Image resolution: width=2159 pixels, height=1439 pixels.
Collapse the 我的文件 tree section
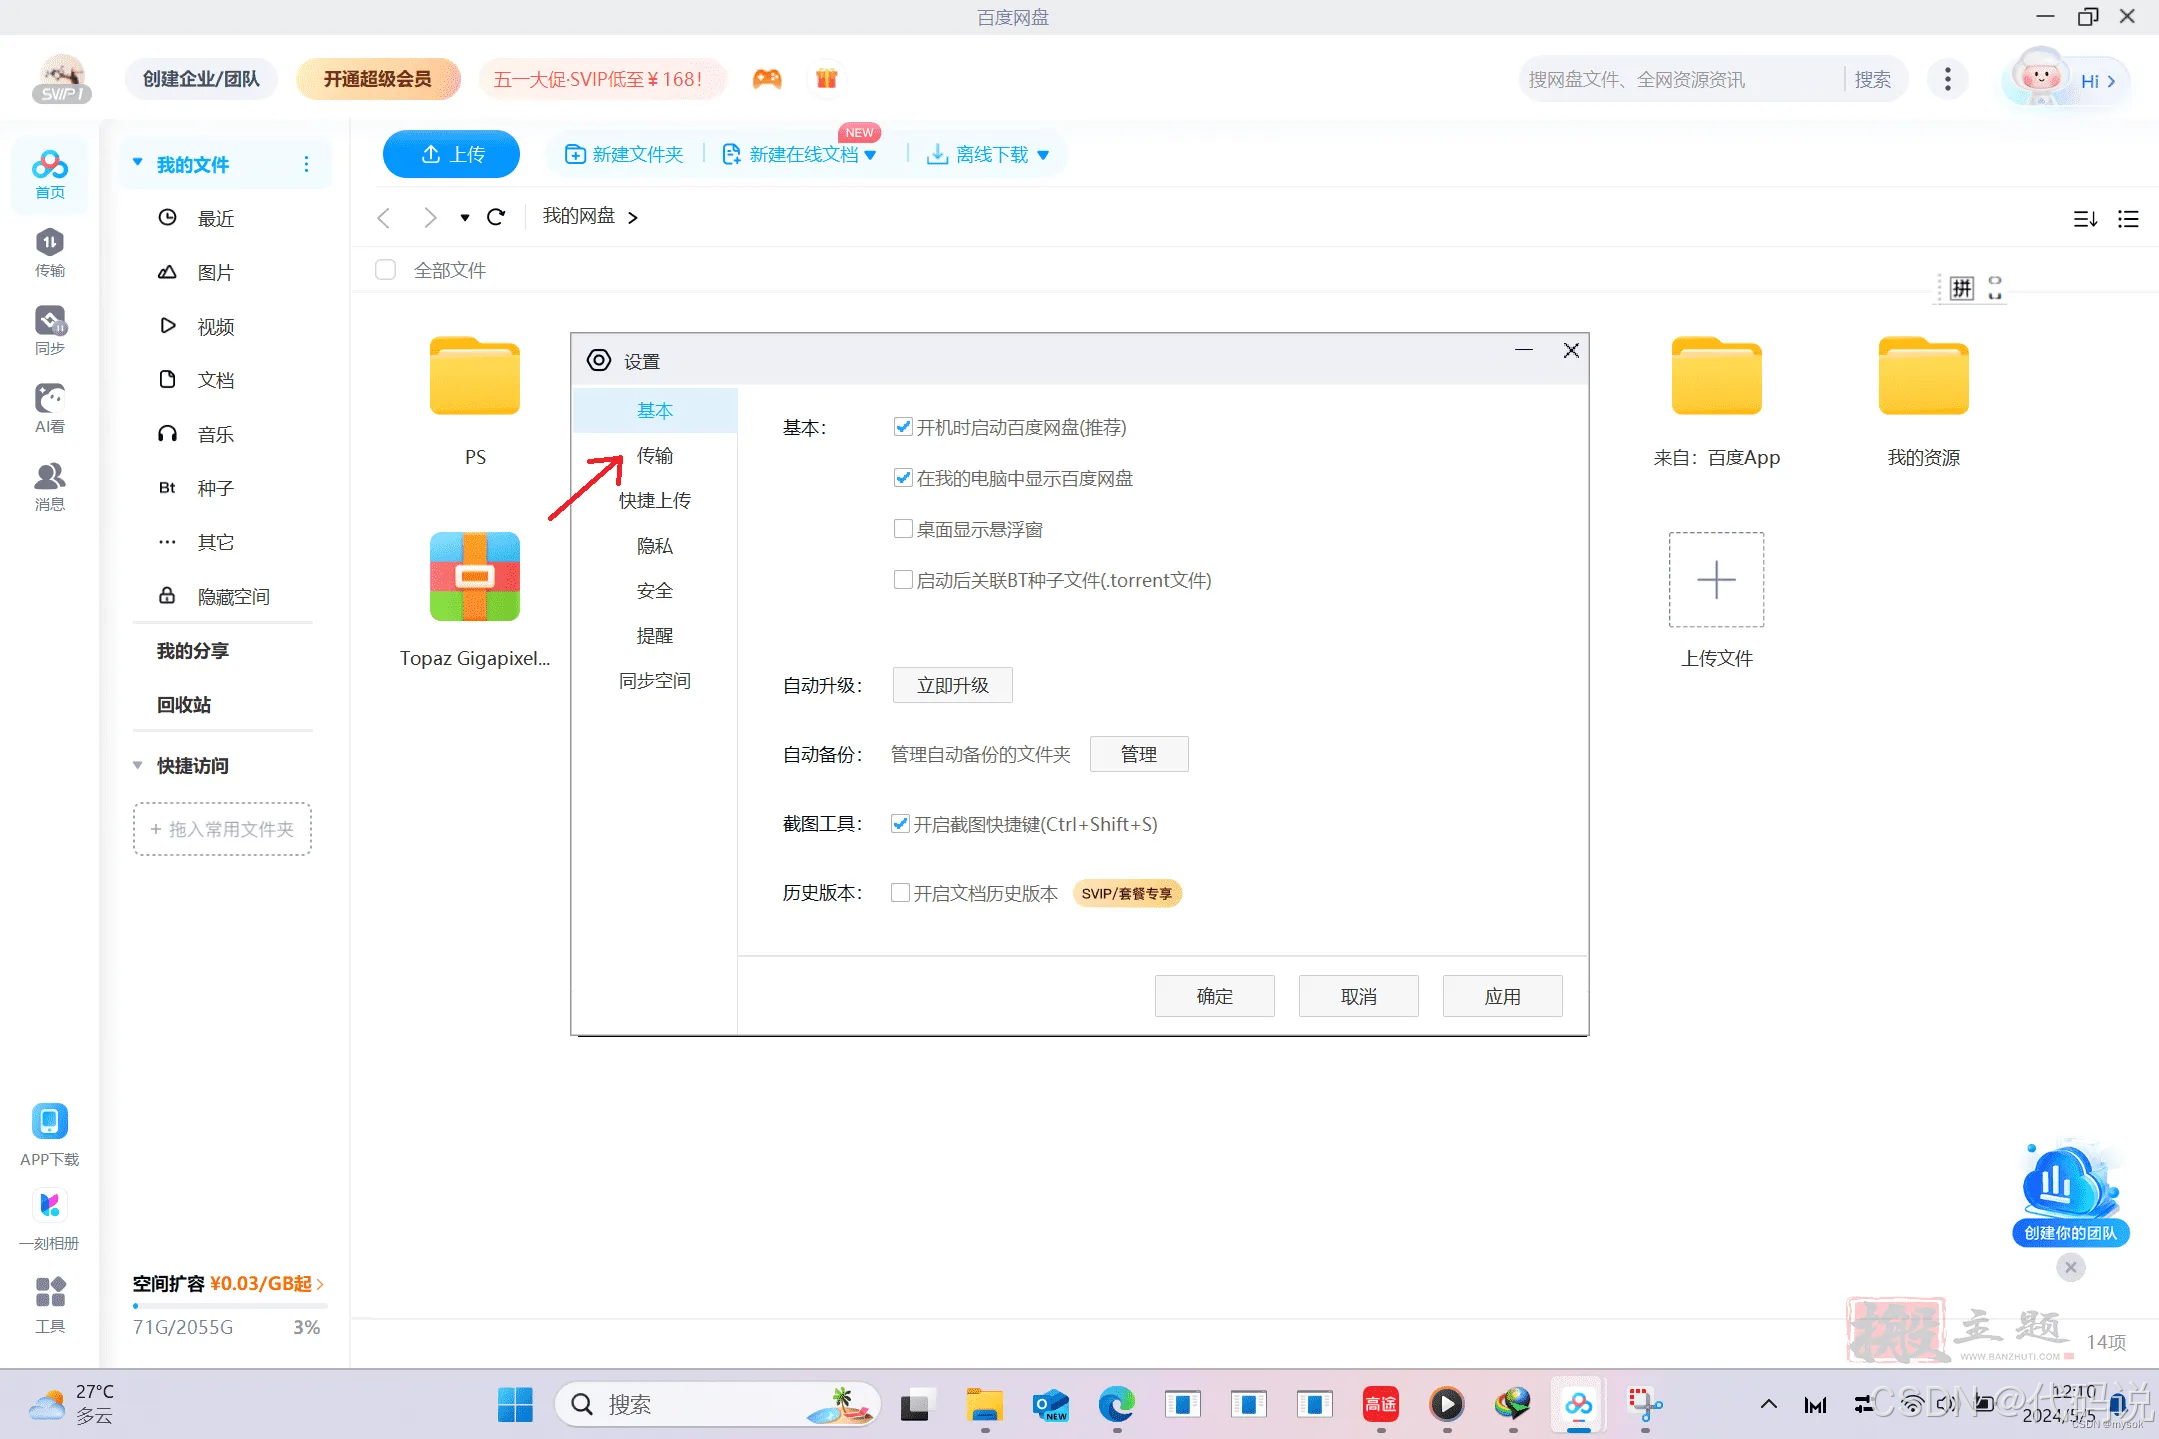tap(138, 163)
